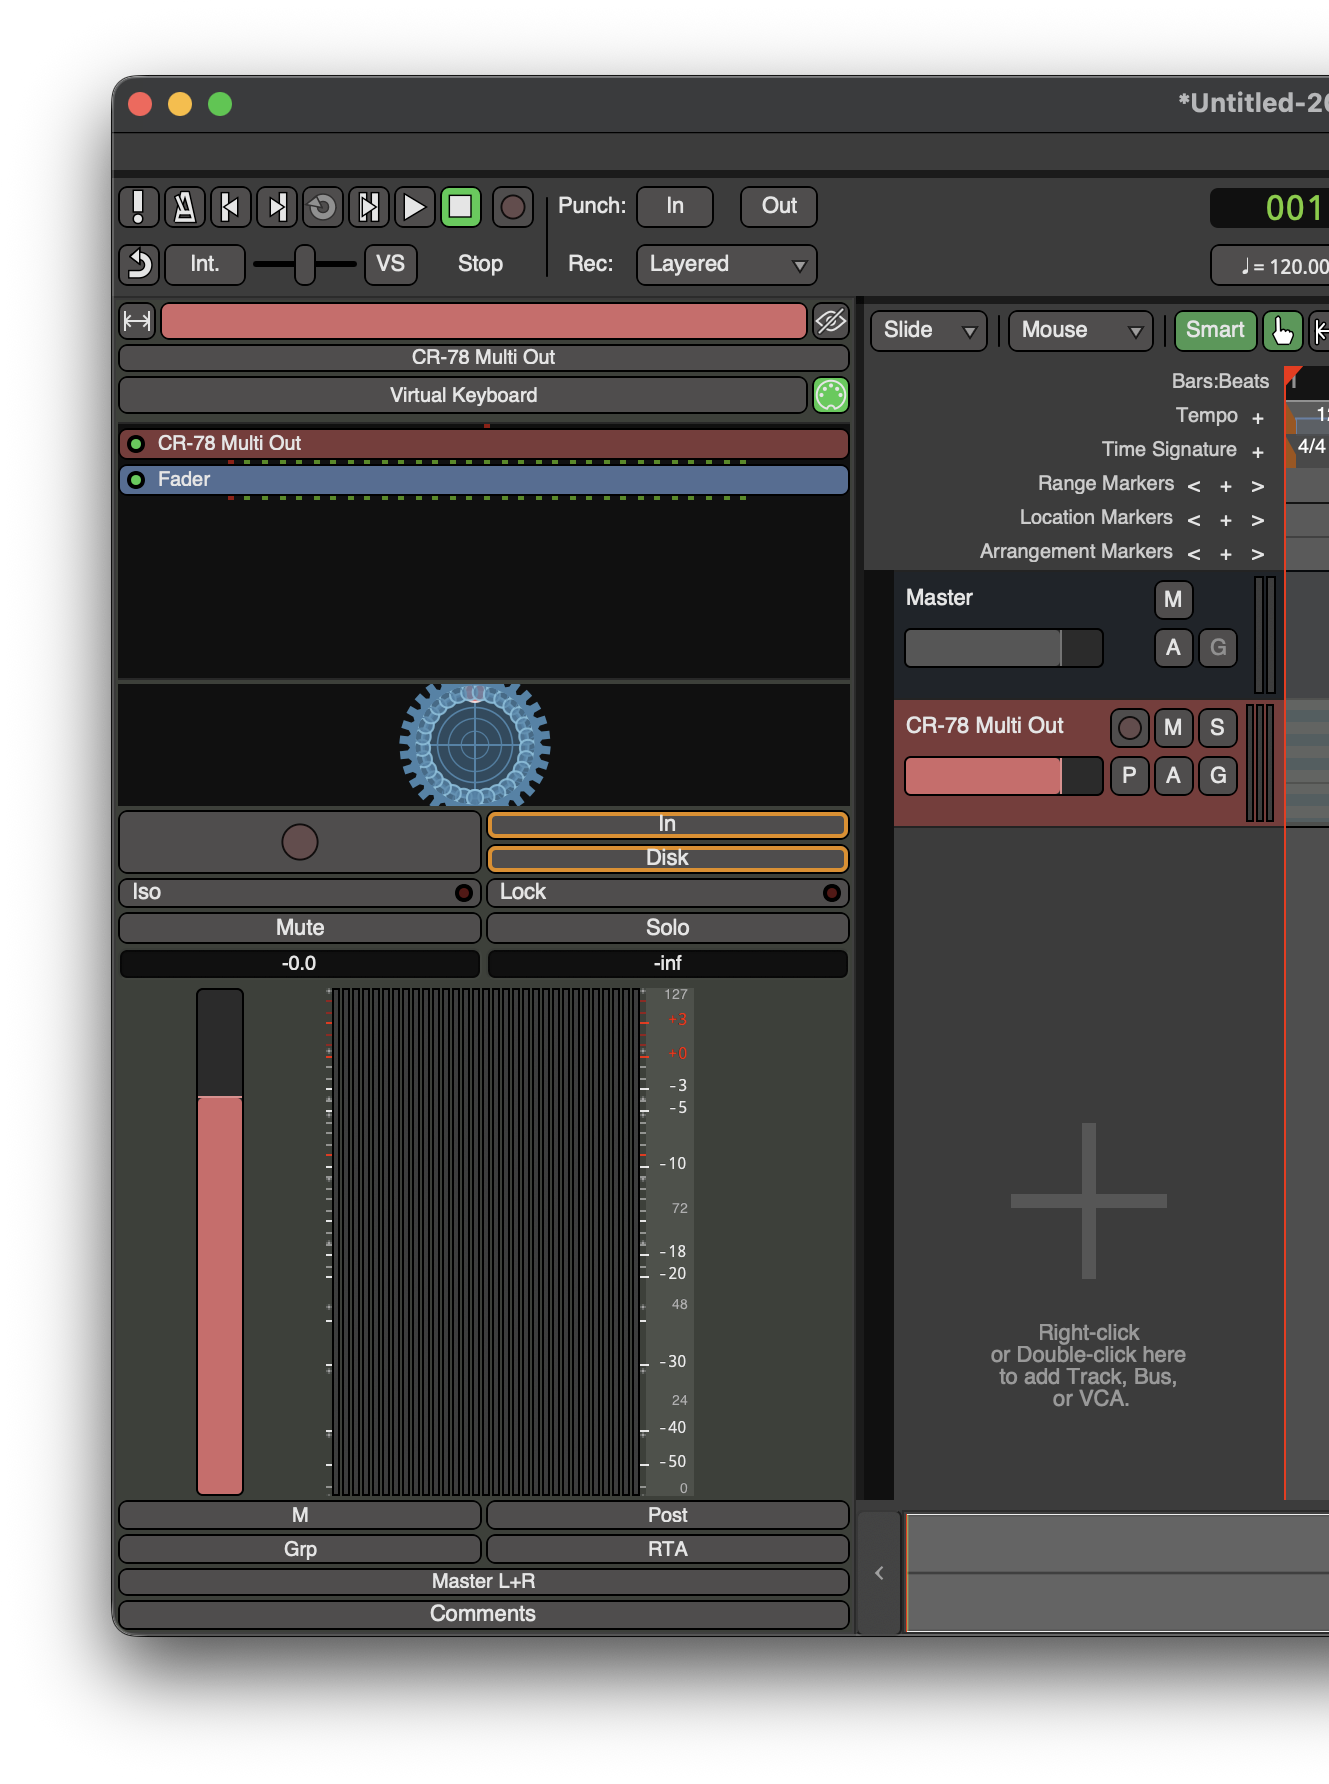Hide the mixer strip with eye icon
The width and height of the screenshot is (1329, 1784).
(x=830, y=321)
